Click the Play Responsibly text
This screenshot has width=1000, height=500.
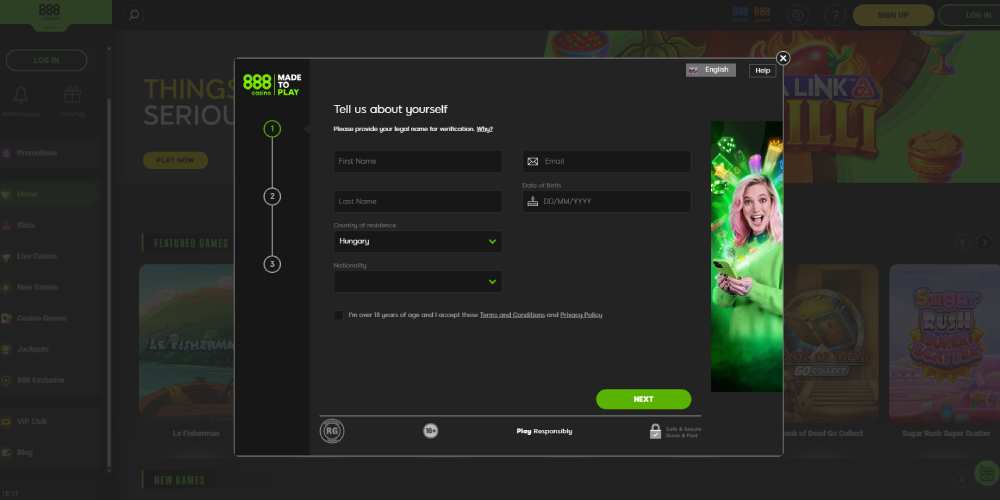(544, 432)
